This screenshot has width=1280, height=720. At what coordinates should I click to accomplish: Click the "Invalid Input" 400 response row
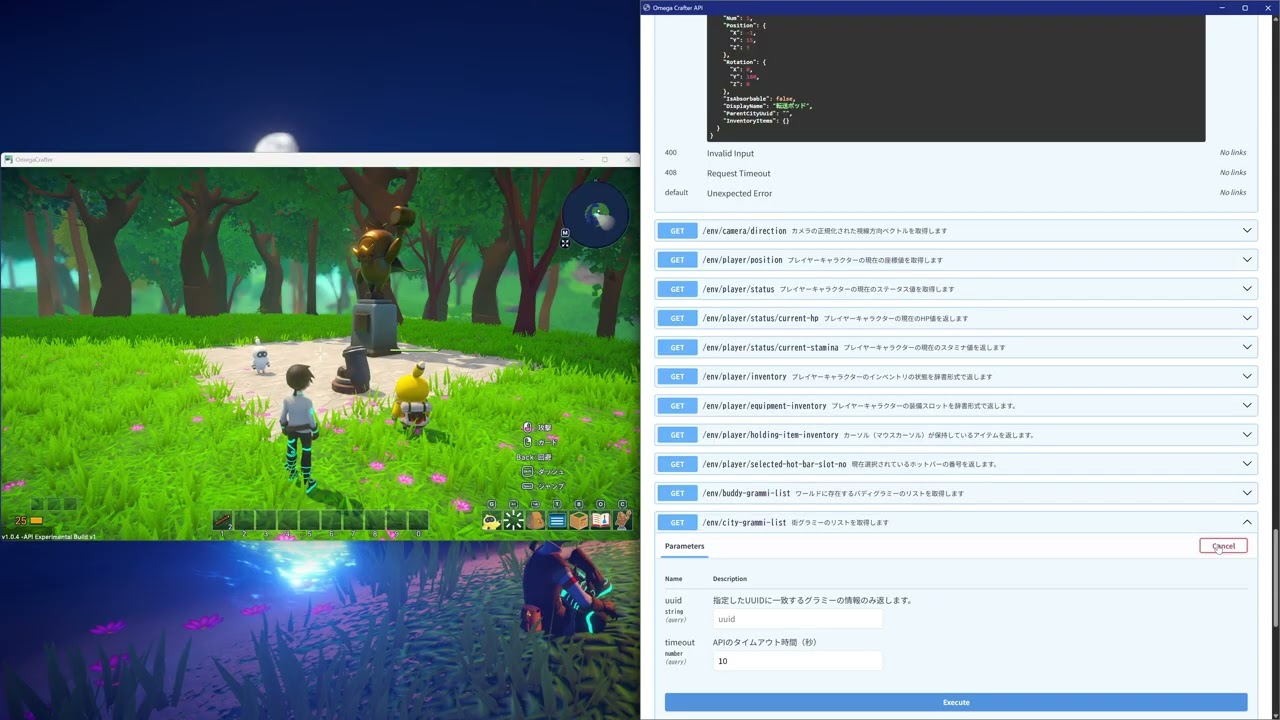tap(956, 153)
